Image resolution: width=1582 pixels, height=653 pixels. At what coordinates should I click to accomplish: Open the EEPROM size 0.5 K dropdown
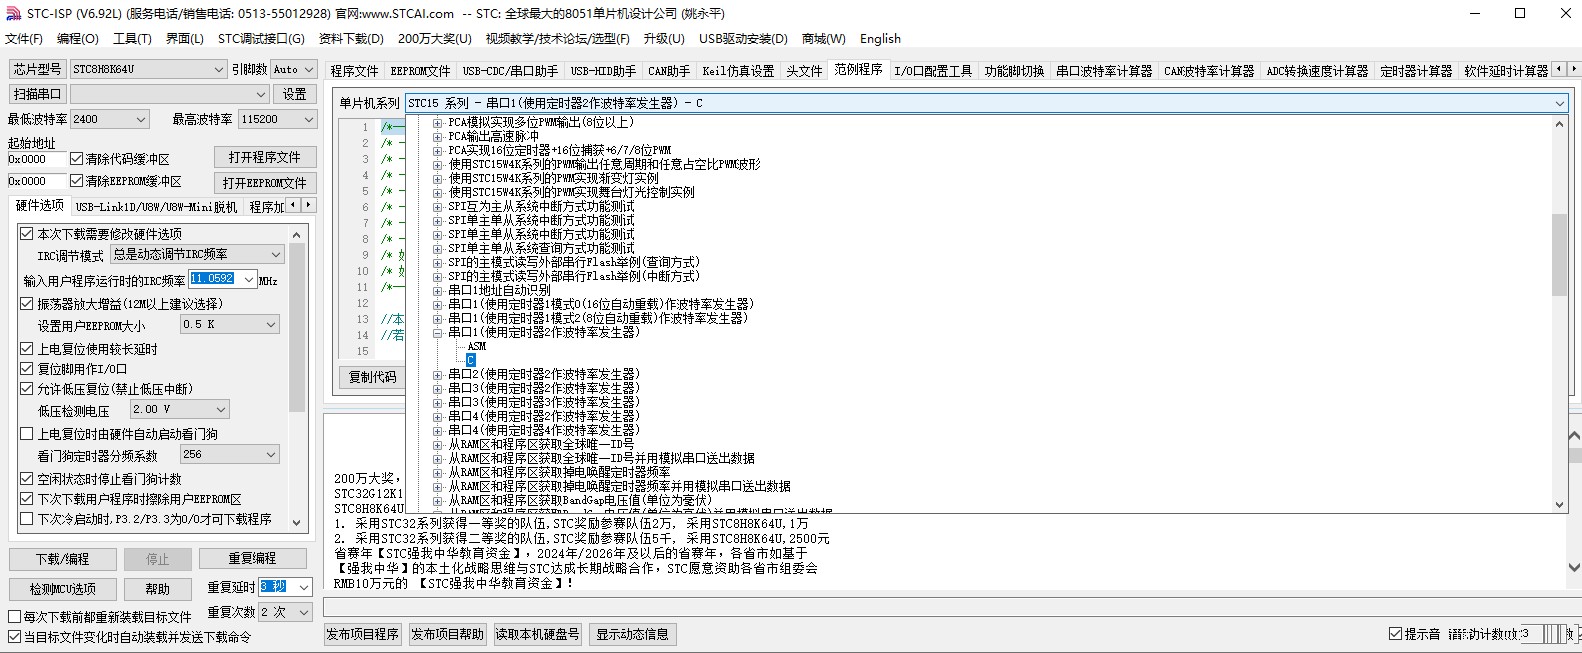tap(230, 324)
